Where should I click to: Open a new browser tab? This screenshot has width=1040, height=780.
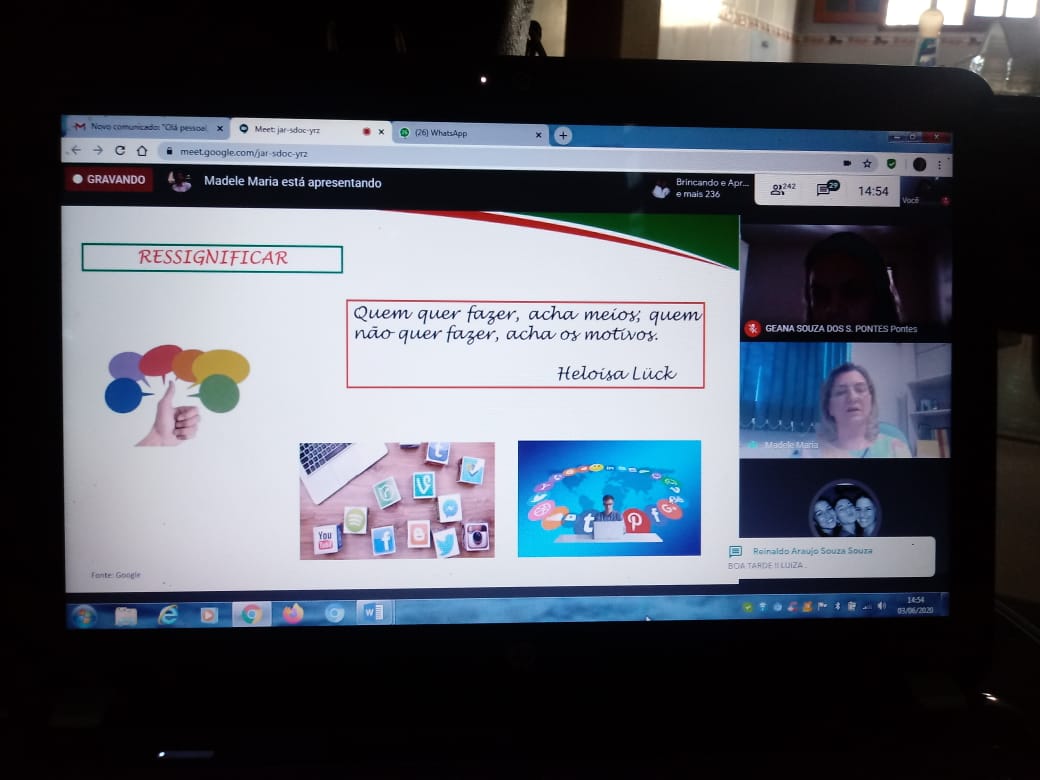[563, 135]
